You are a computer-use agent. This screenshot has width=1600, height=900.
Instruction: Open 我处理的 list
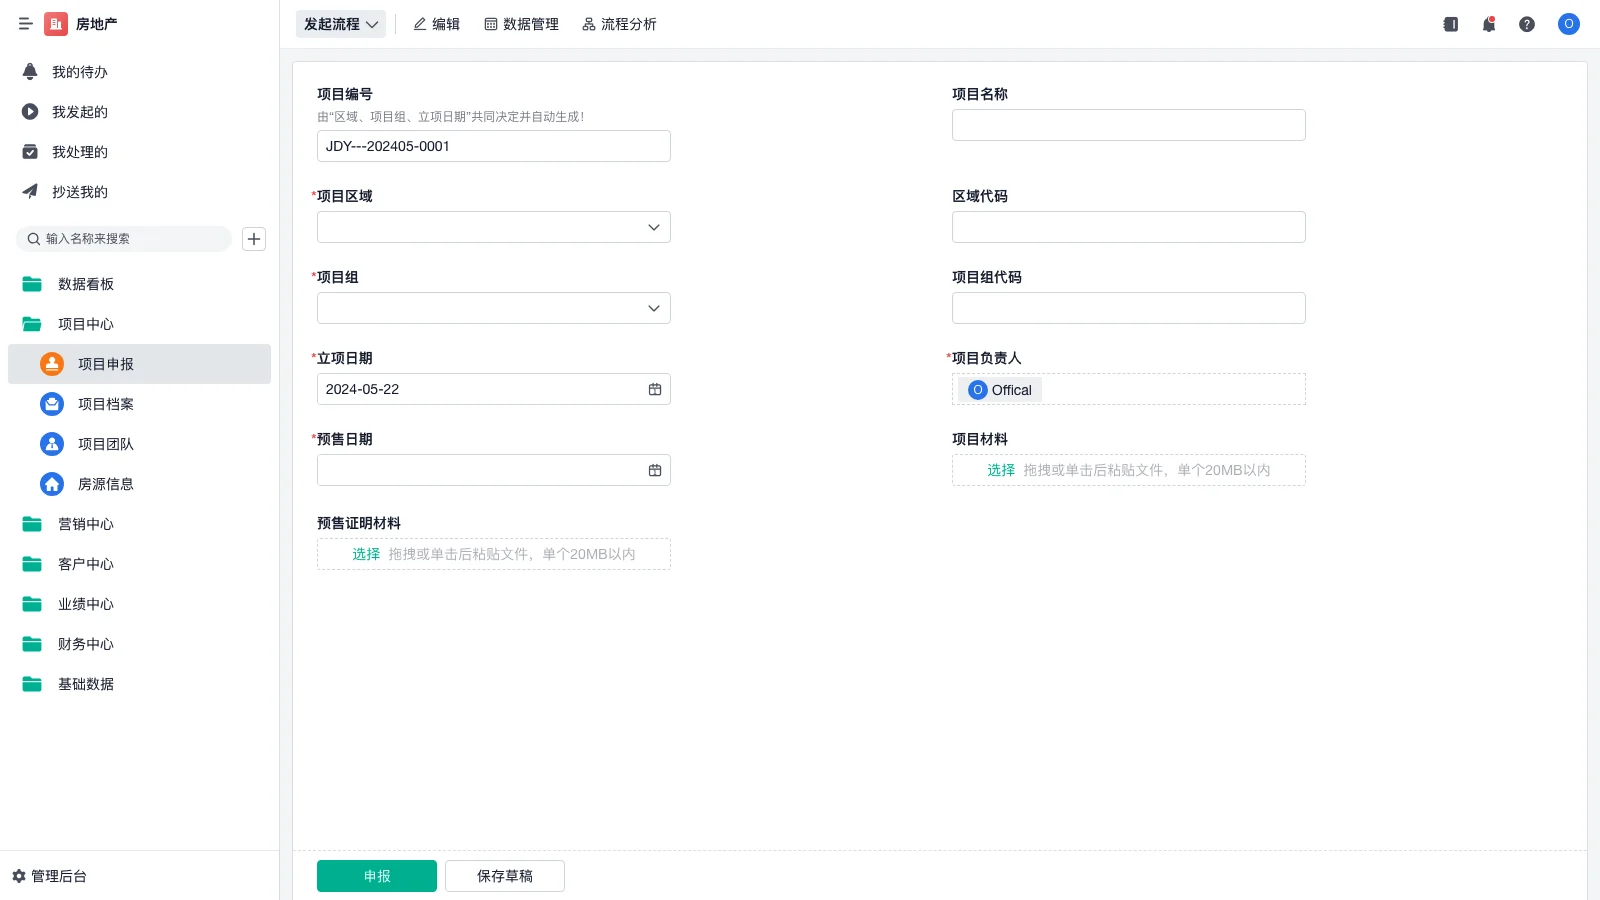139,152
